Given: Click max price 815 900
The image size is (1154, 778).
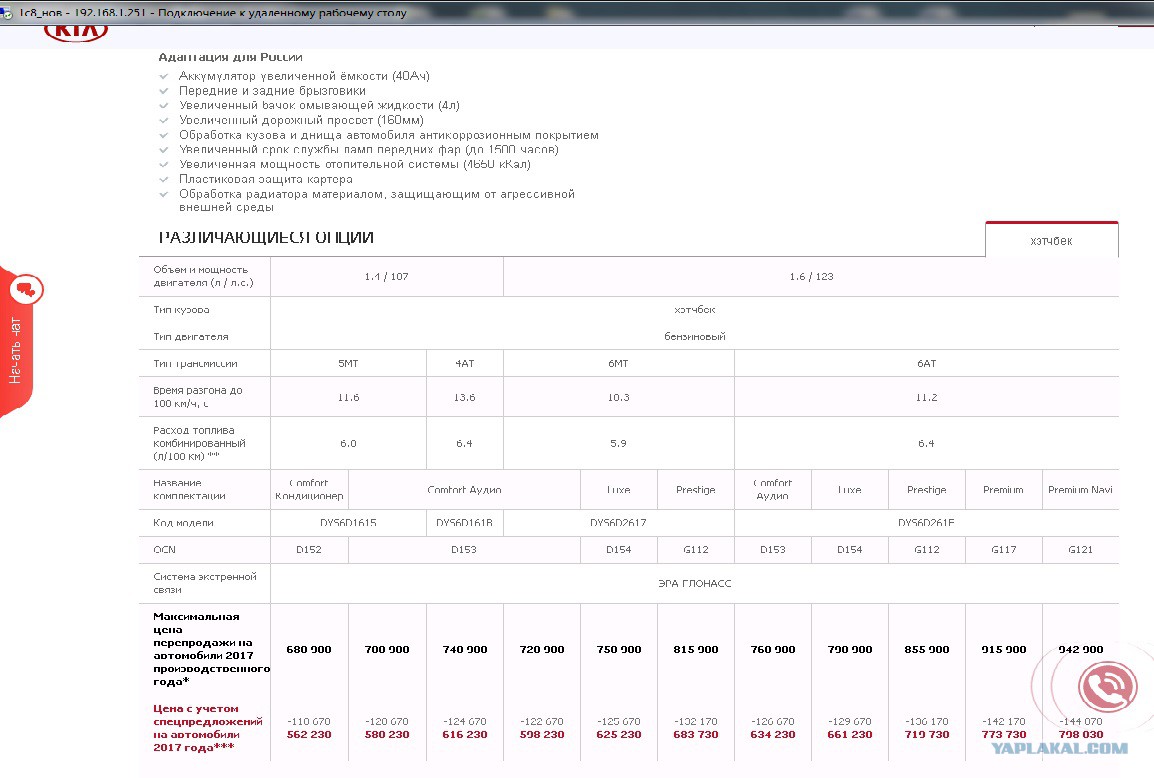Looking at the screenshot, I should click(x=695, y=649).
